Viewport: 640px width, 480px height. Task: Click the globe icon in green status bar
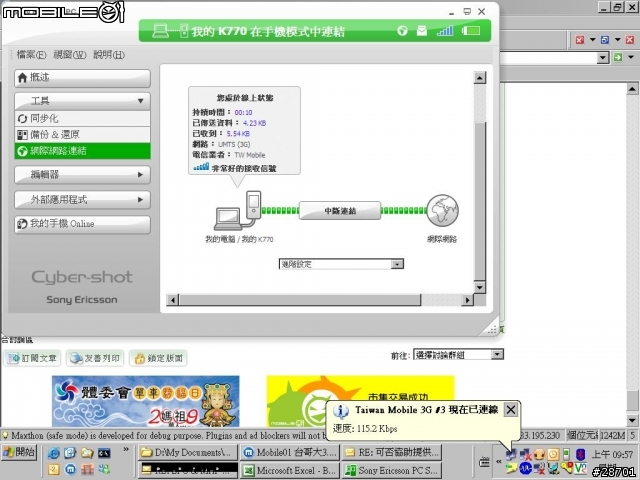(x=402, y=31)
